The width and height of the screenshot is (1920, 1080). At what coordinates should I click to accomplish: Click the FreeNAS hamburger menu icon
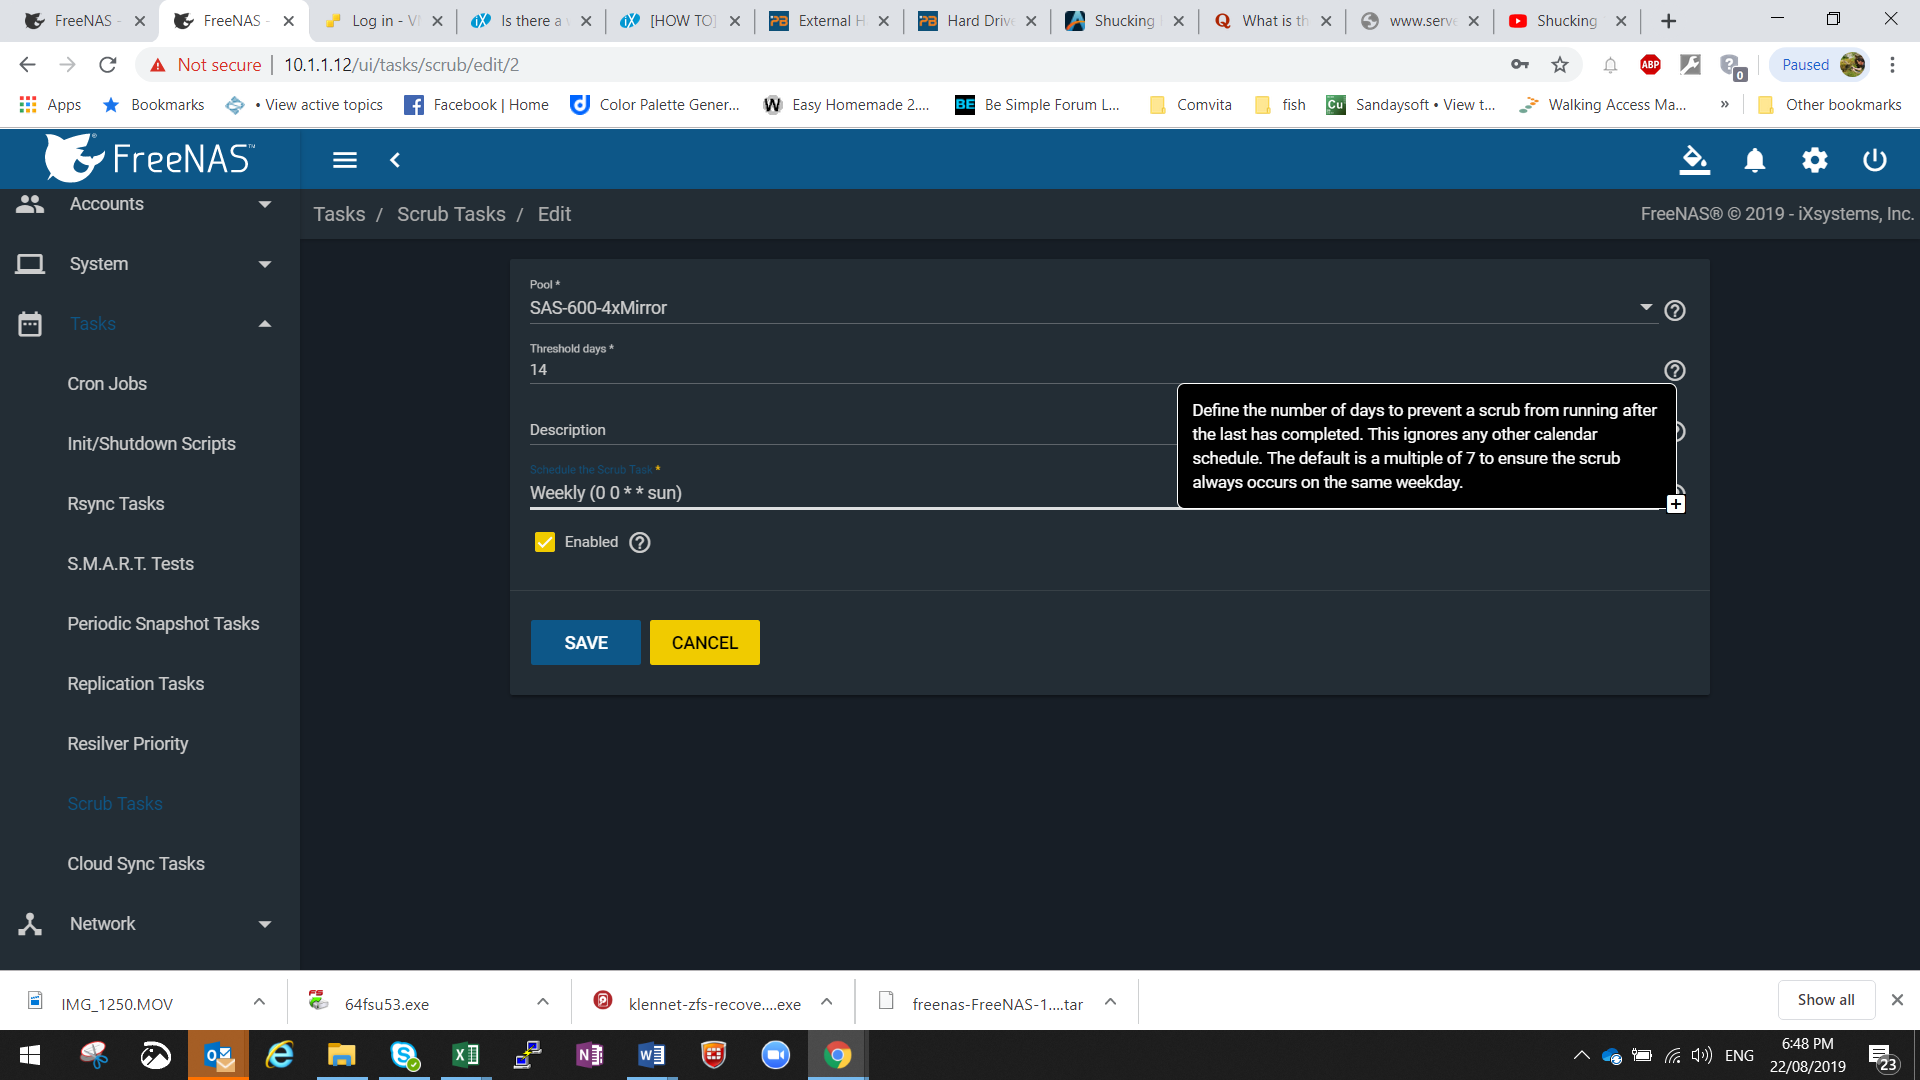pos(344,160)
